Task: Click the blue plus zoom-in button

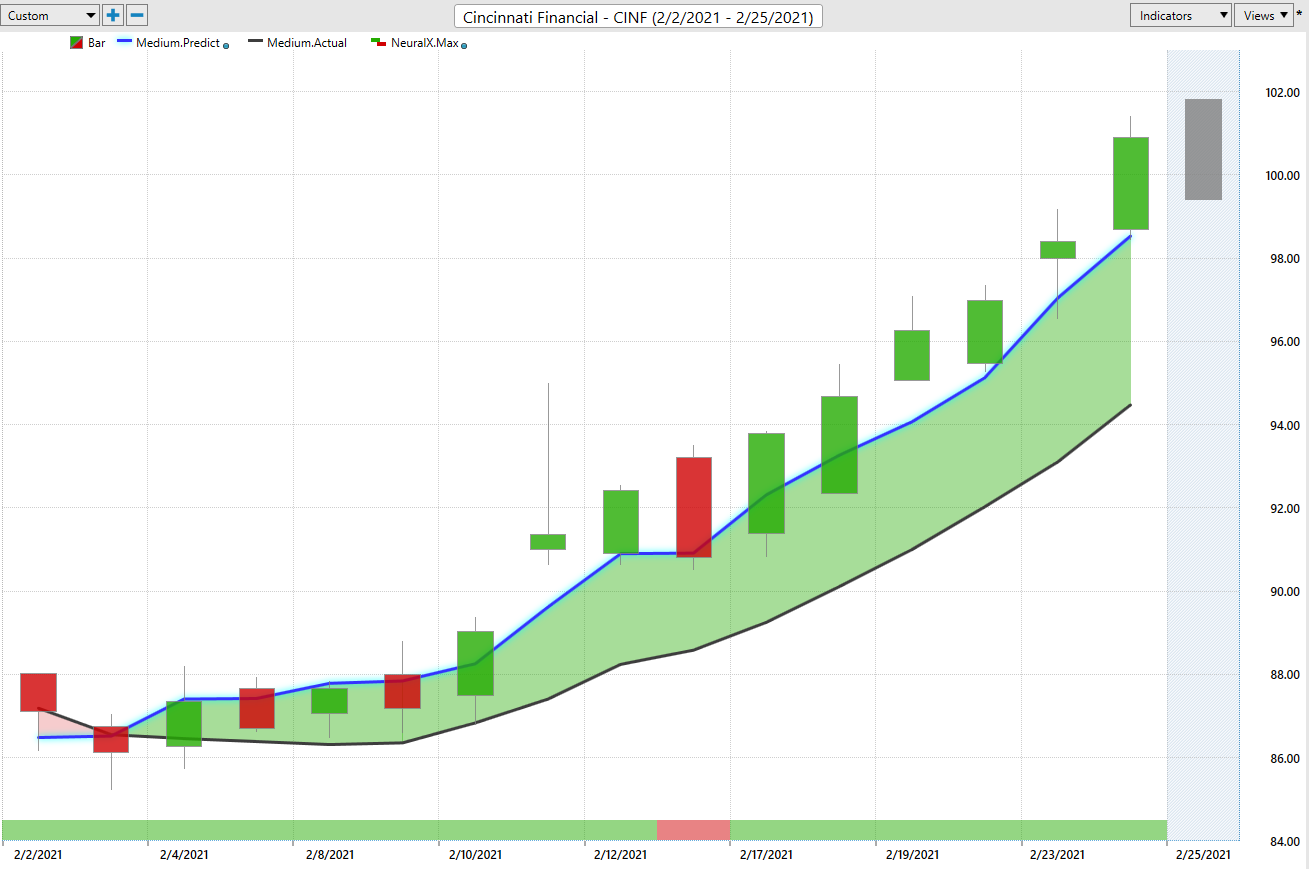Action: [x=113, y=15]
